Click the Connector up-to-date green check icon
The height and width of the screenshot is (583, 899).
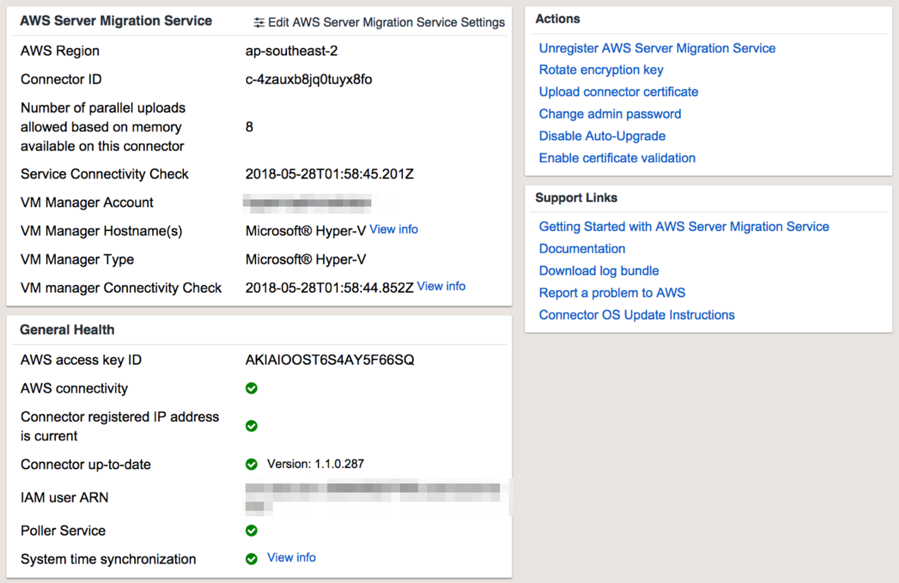[251, 464]
